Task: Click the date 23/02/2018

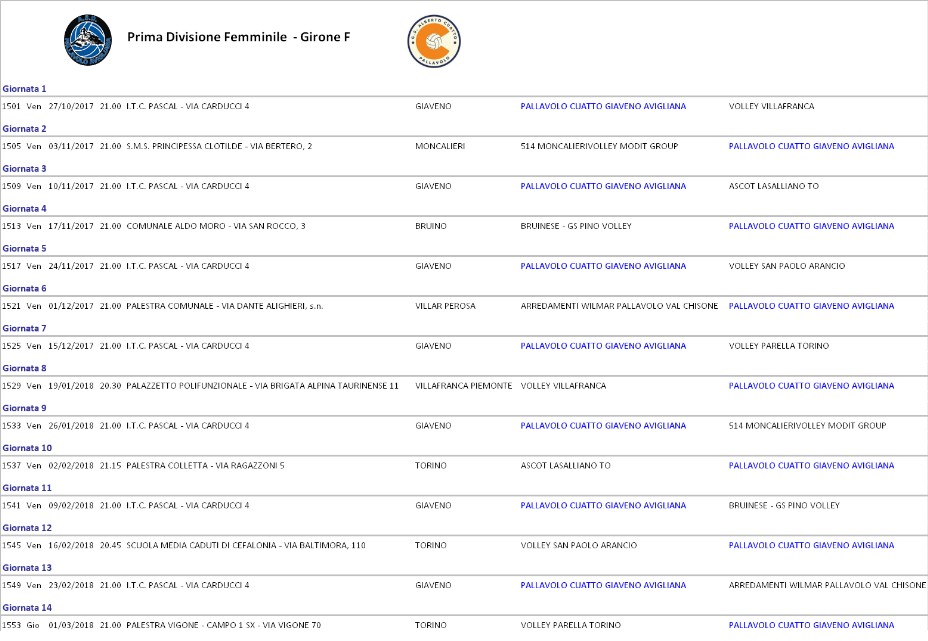Action: click(71, 585)
